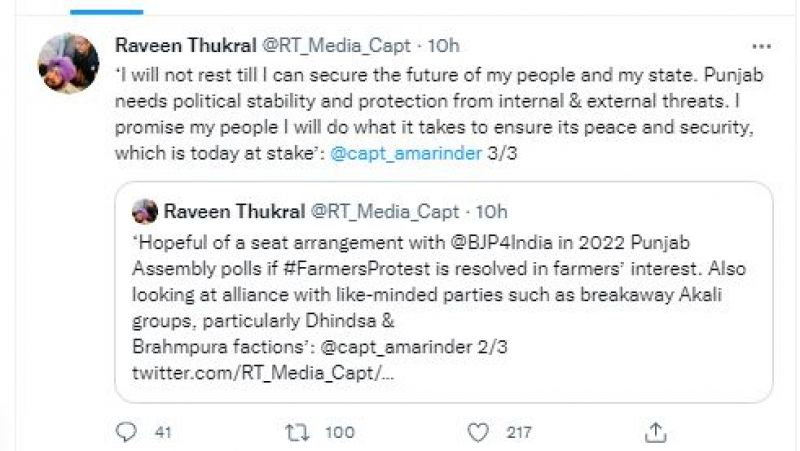The width and height of the screenshot is (800, 451).
Task: Like the tweet with the heart icon
Action: tap(479, 431)
